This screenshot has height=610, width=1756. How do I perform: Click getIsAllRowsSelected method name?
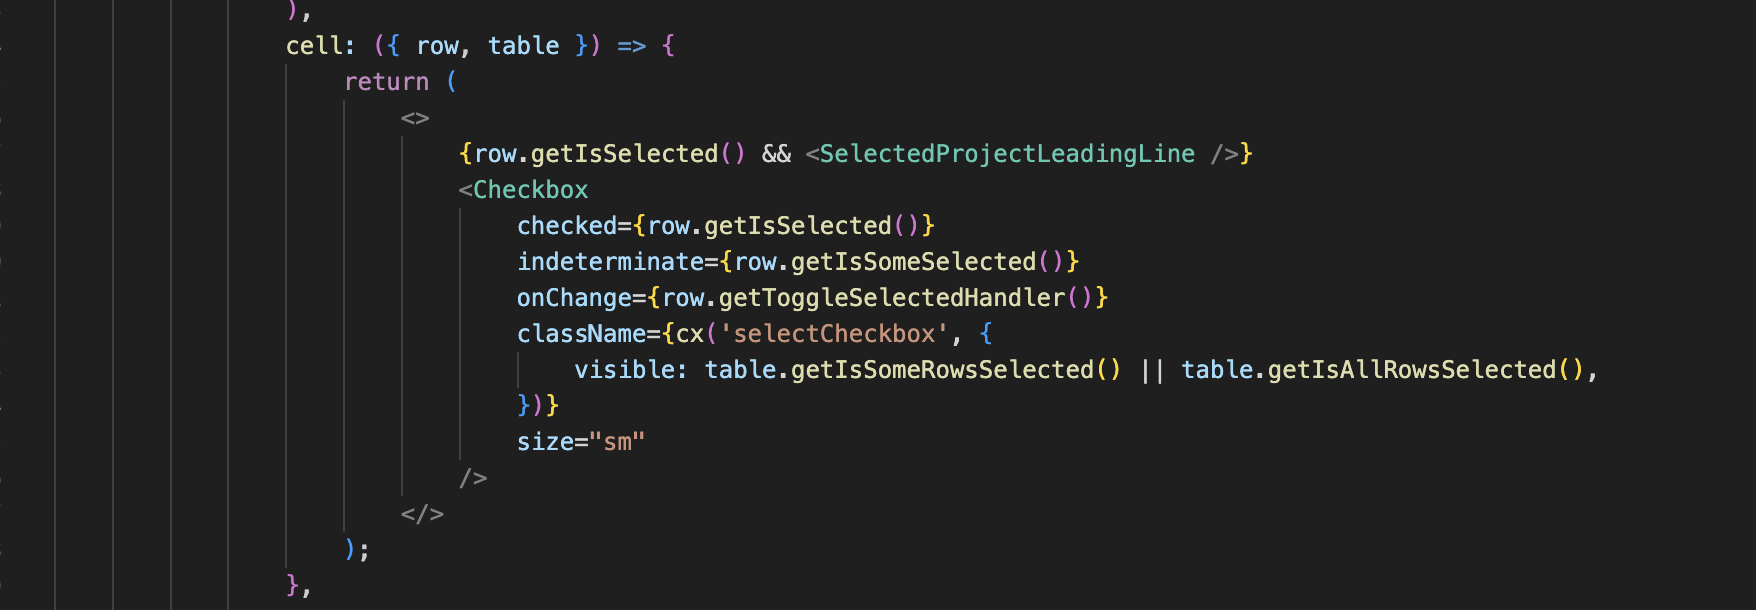tap(1412, 370)
